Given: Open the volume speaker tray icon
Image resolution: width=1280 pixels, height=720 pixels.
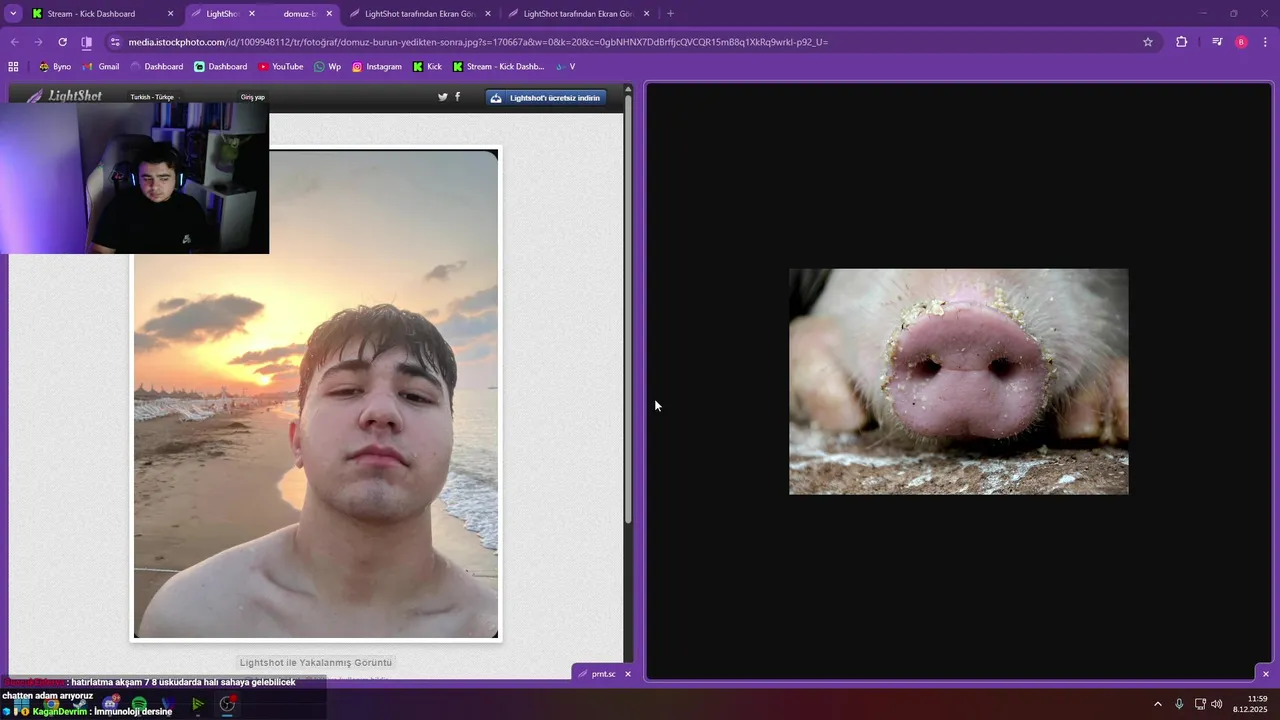Looking at the screenshot, I should tap(1217, 704).
